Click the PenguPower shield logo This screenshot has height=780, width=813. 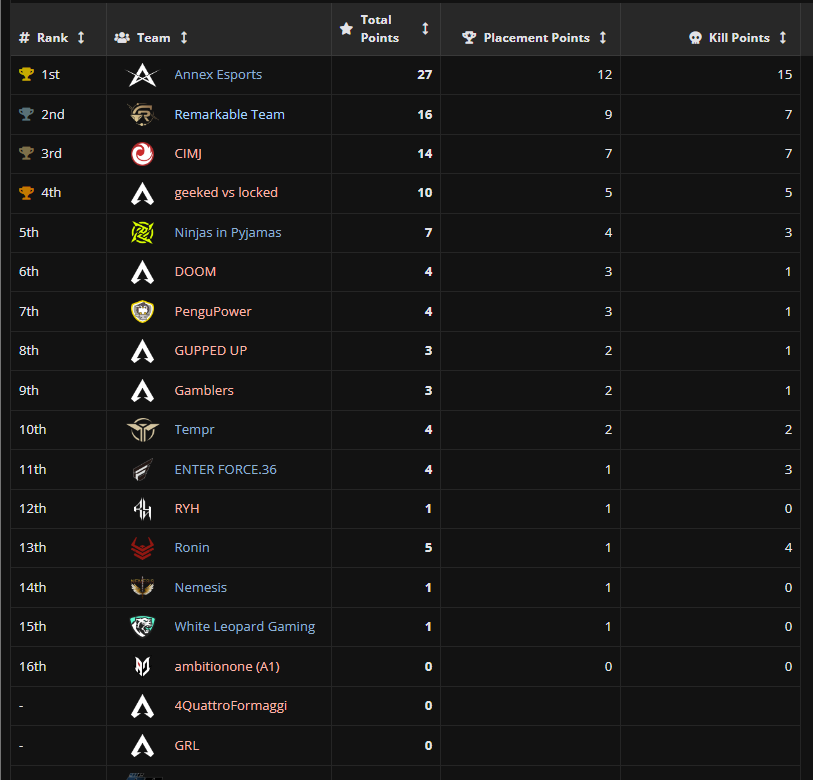143,312
